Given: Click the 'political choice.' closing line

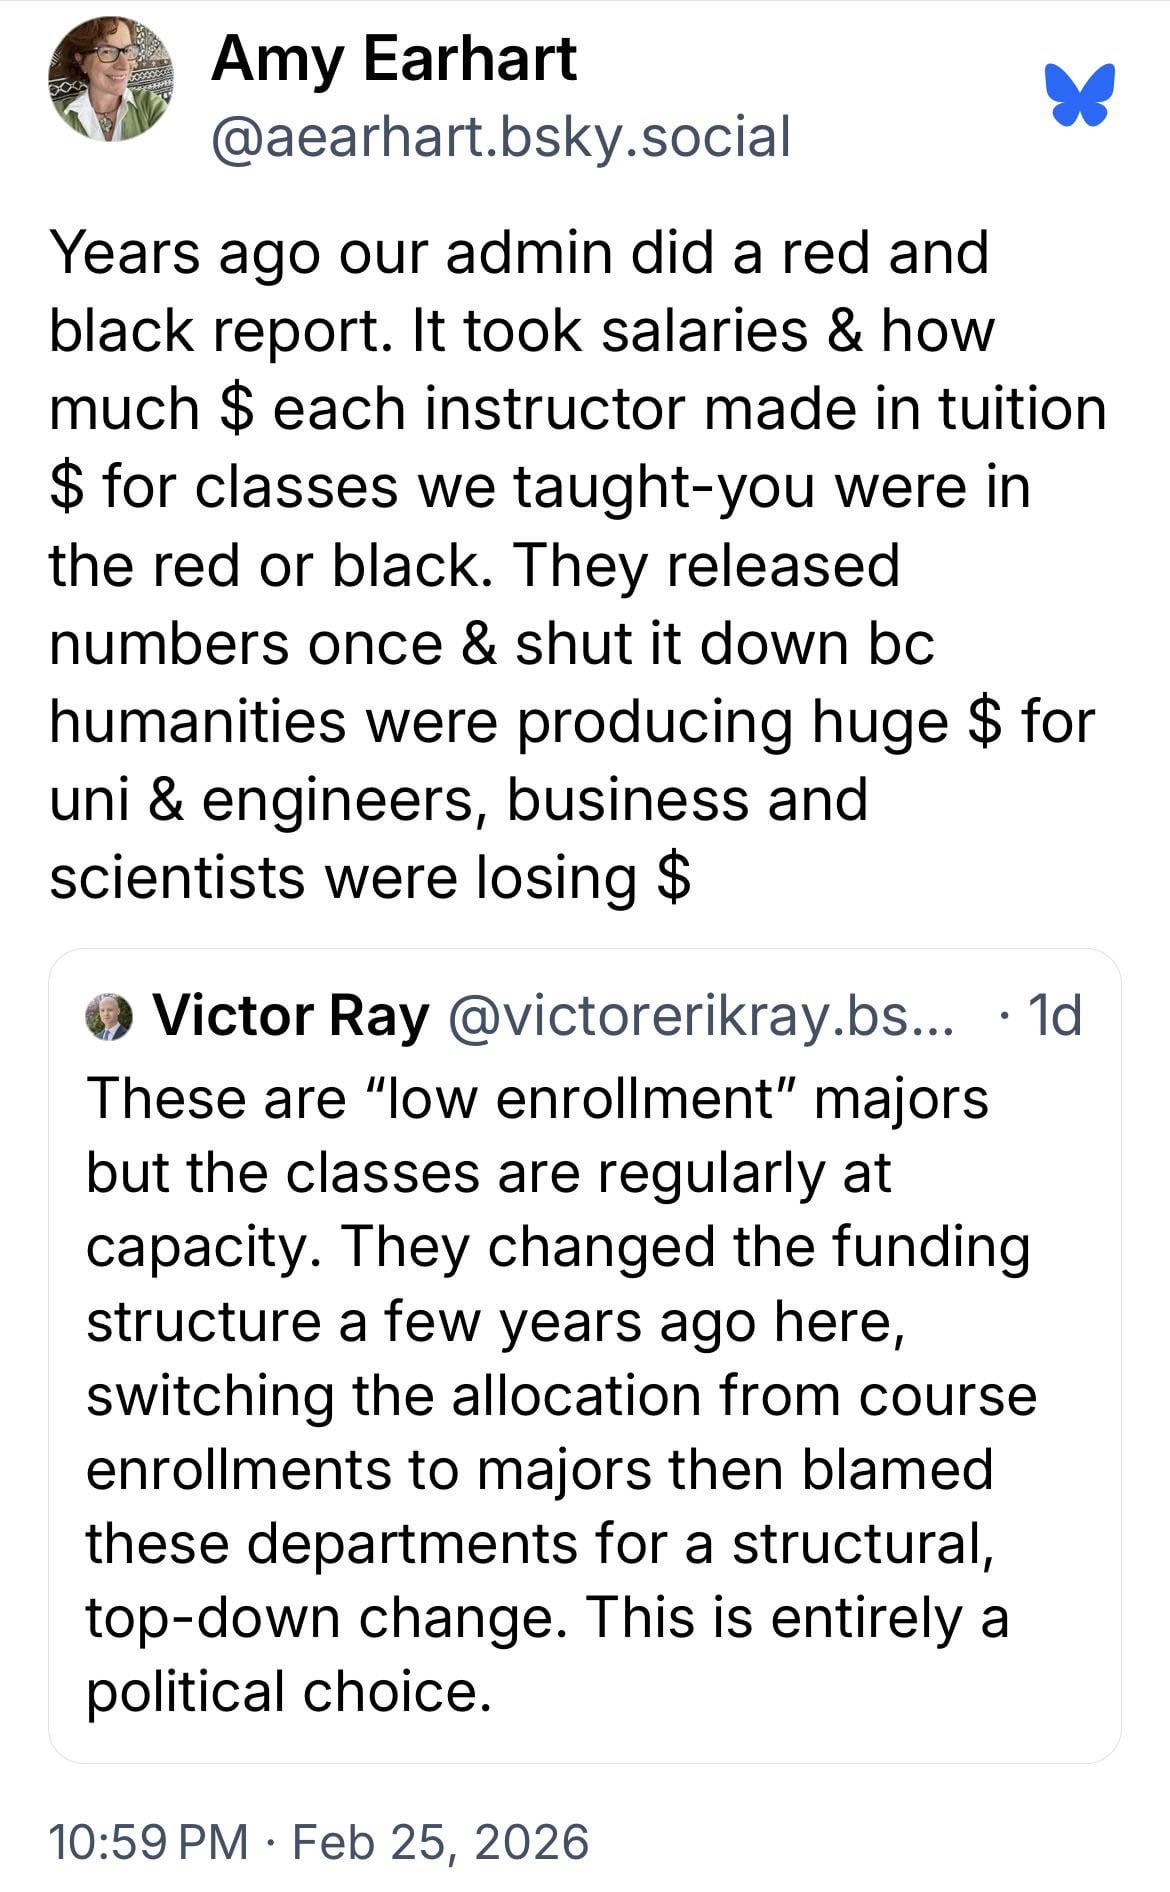Looking at the screenshot, I should (x=289, y=1692).
